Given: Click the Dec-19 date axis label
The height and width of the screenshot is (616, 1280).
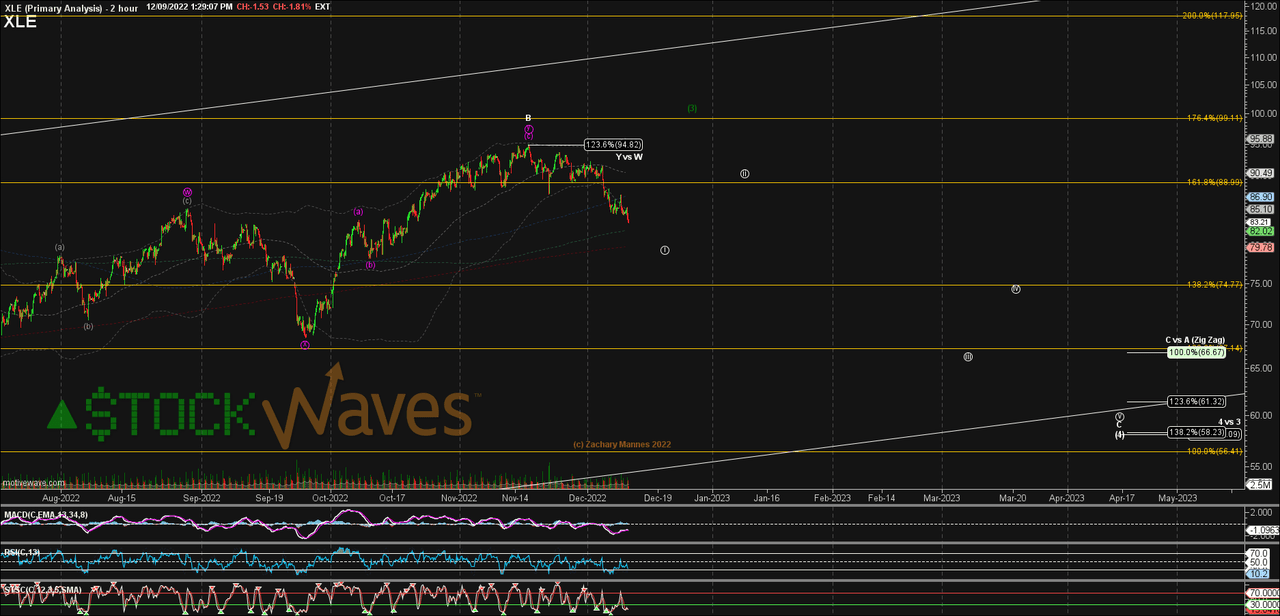Looking at the screenshot, I should pos(656,497).
